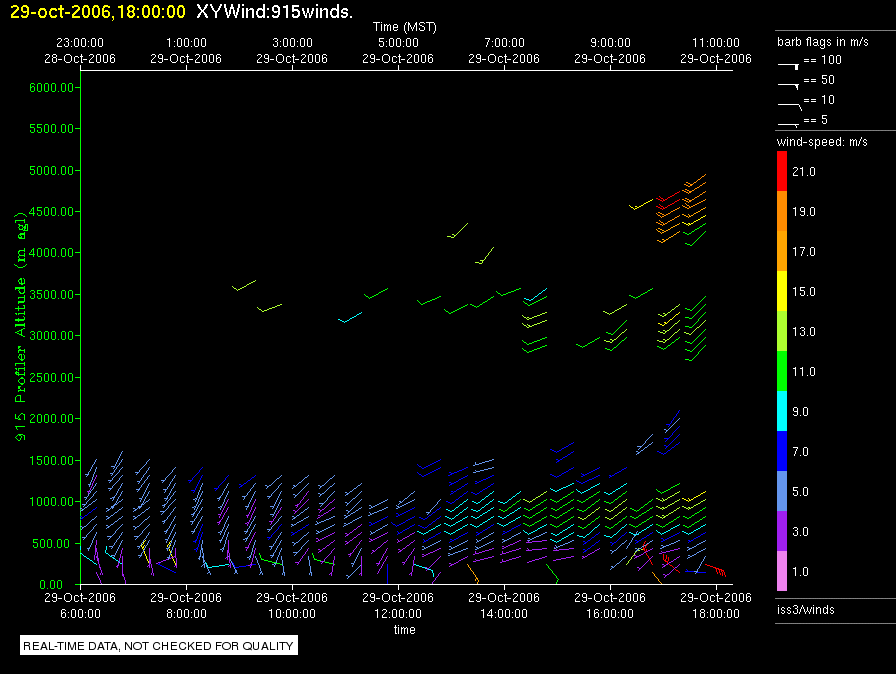
Task: Click the '5:00:00' MST top axis tick label
Action: click(x=398, y=43)
